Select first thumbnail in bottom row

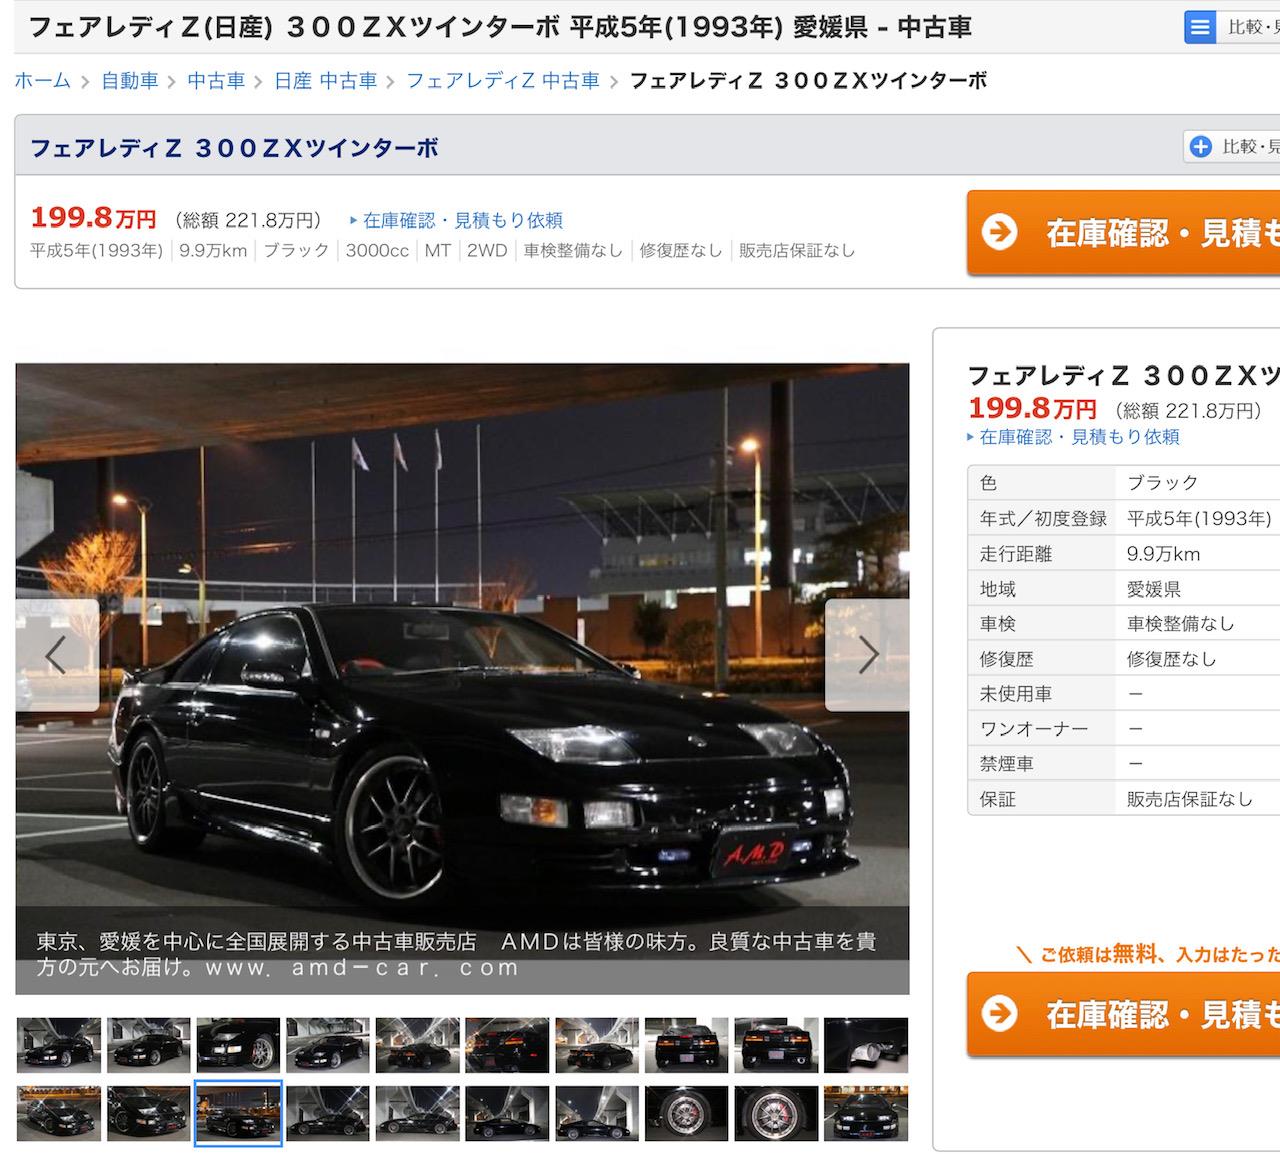[x=59, y=1113]
